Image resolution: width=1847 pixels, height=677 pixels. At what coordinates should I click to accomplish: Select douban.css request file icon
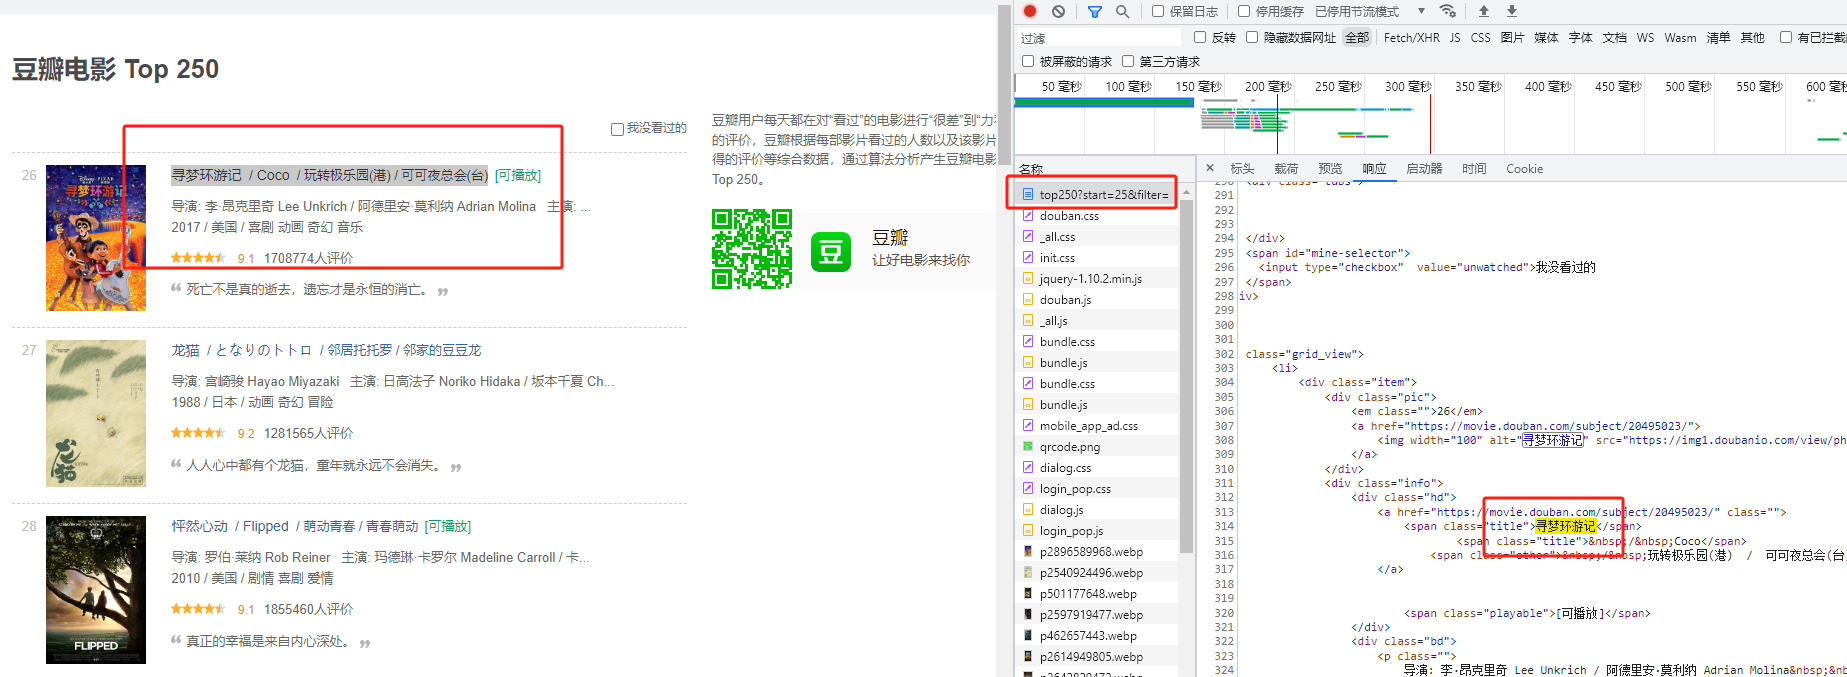click(1028, 215)
